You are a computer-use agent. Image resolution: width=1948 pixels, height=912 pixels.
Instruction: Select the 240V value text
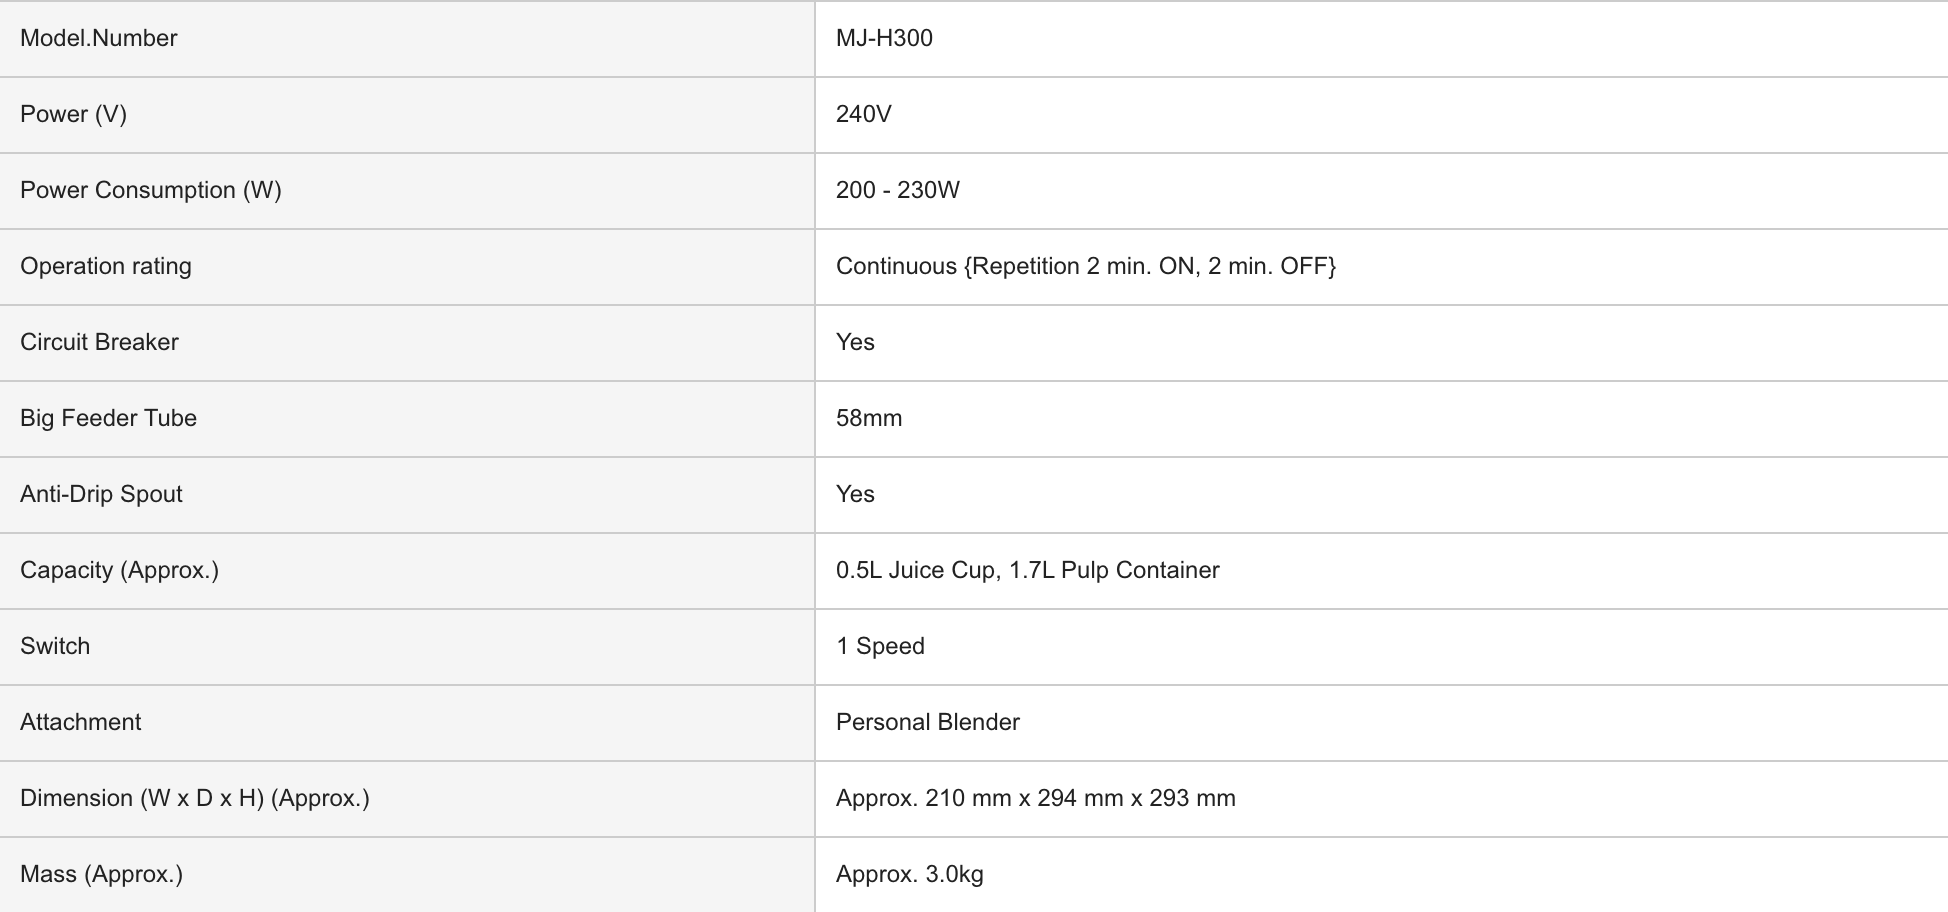pos(863,114)
